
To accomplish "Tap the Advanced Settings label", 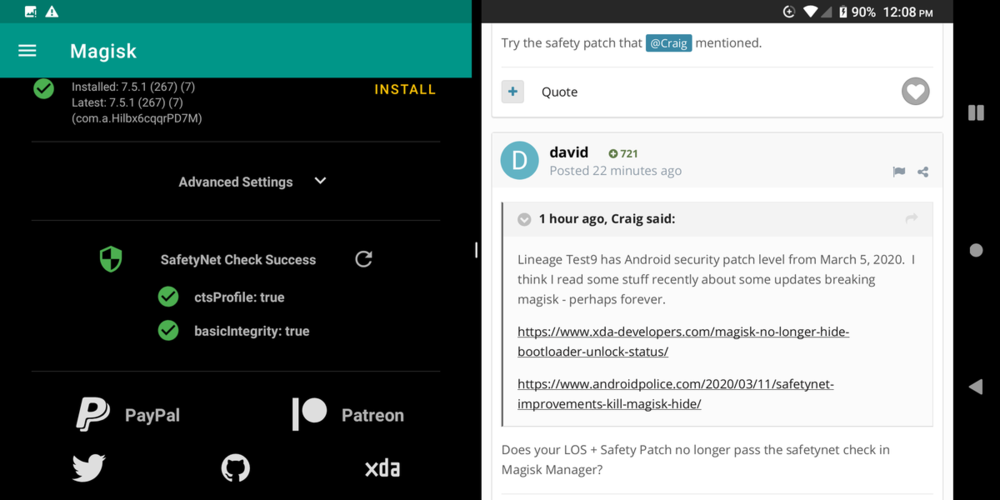I will point(235,182).
